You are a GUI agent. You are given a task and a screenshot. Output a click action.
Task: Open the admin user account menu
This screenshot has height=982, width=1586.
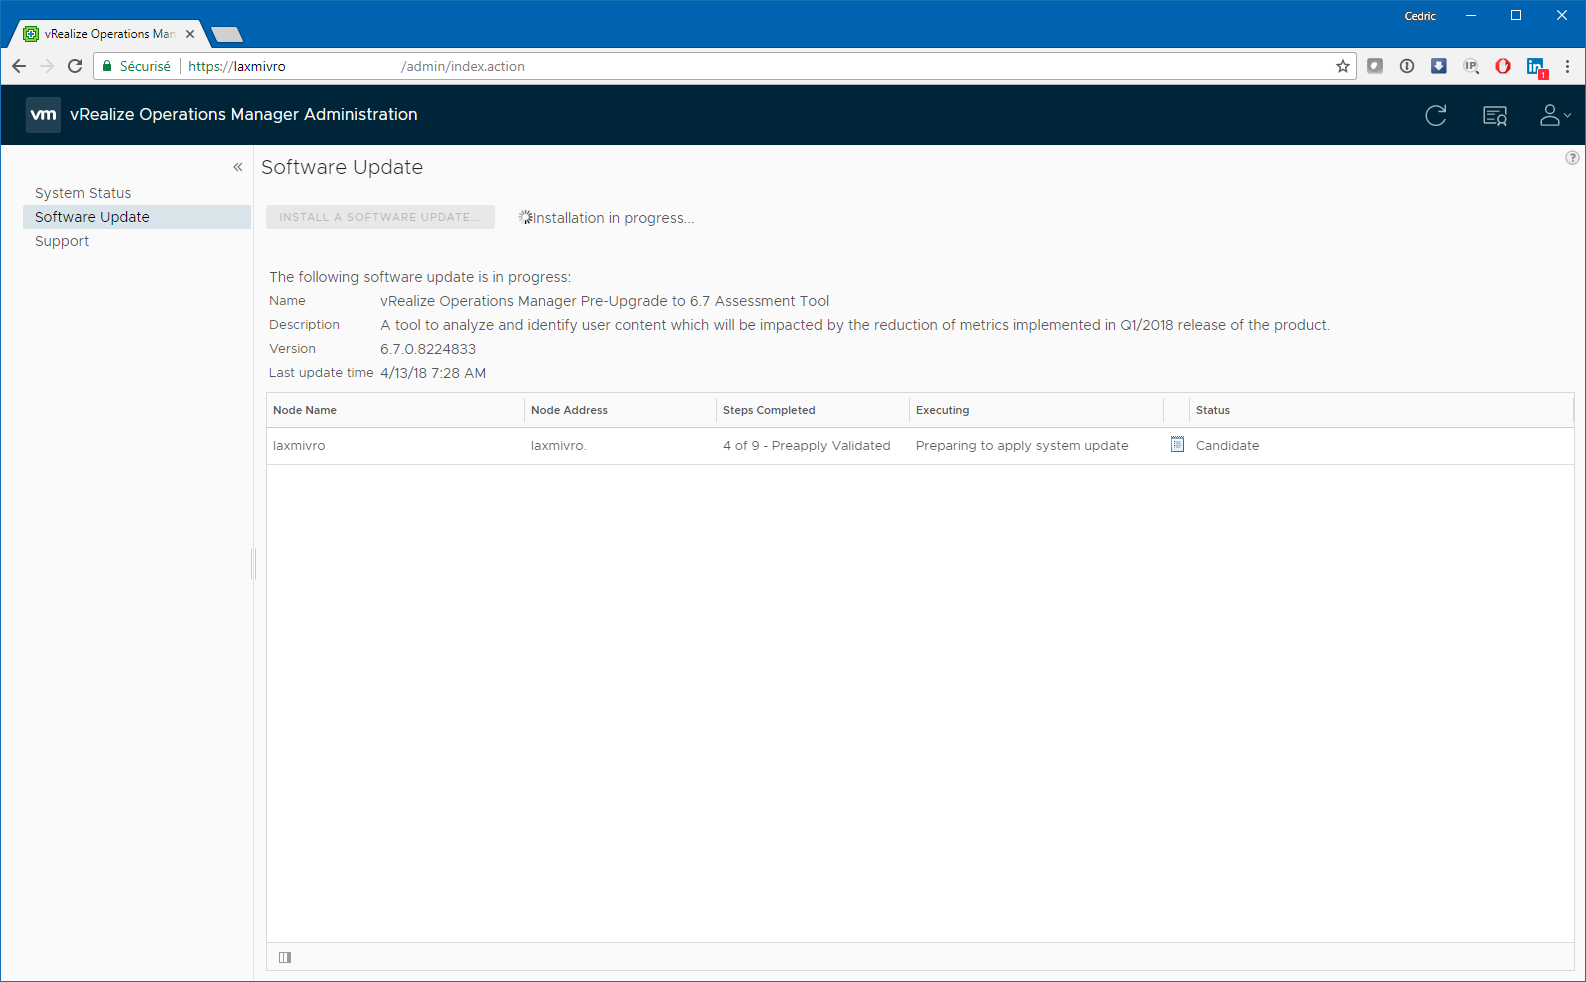(1553, 116)
